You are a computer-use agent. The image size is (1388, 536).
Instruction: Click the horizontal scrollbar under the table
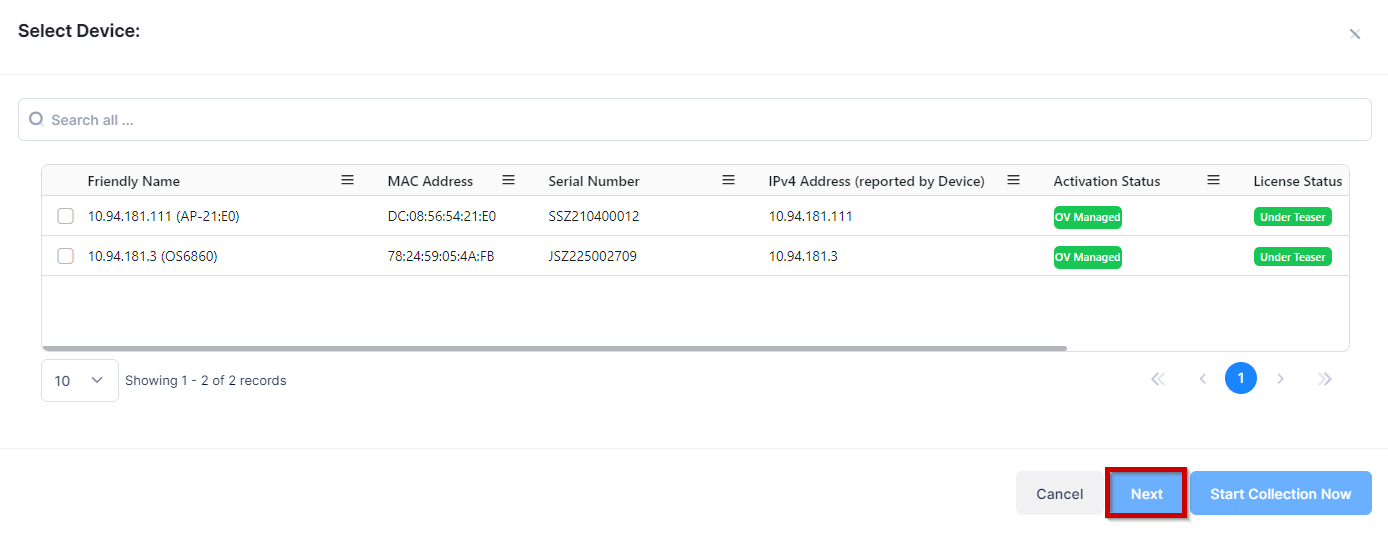pos(555,348)
